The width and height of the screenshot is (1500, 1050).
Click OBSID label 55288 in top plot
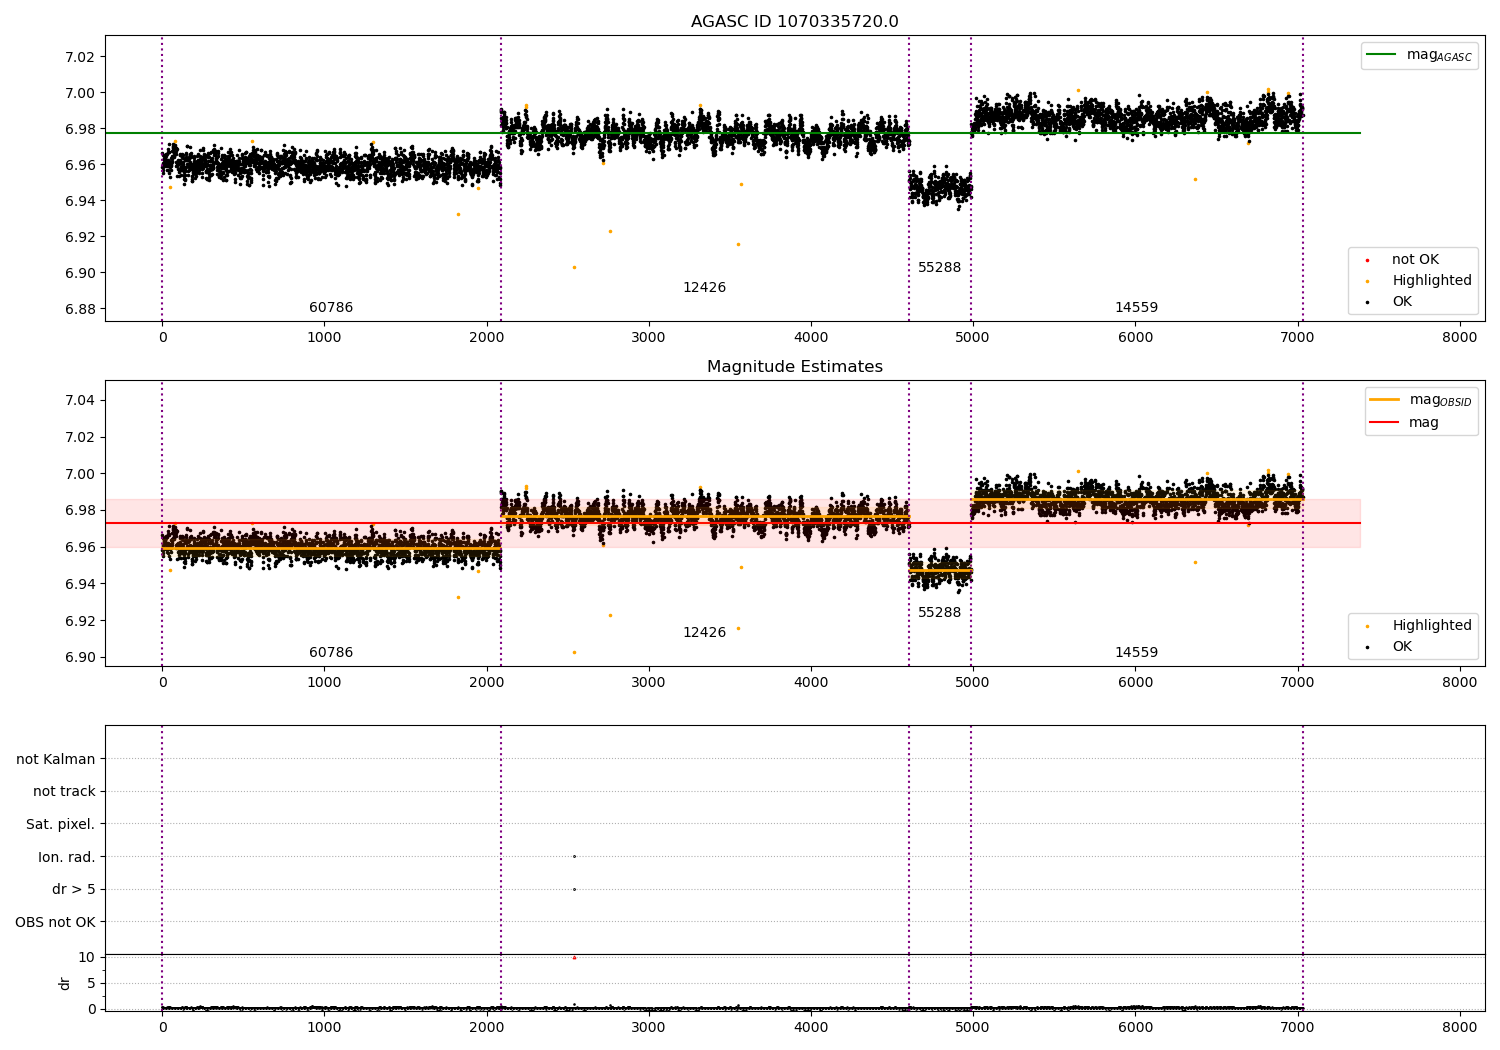pyautogui.click(x=939, y=268)
